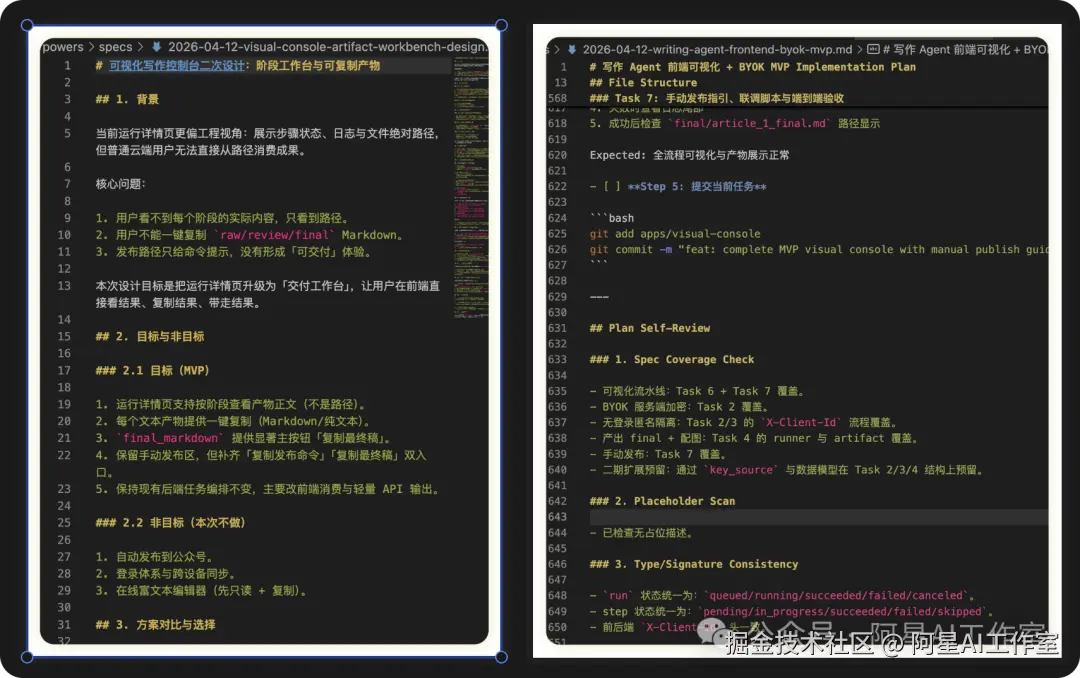Image resolution: width=1080 pixels, height=678 pixels.
Task: Click the line '3. 在线富文本编辑器'
Action: (202, 590)
